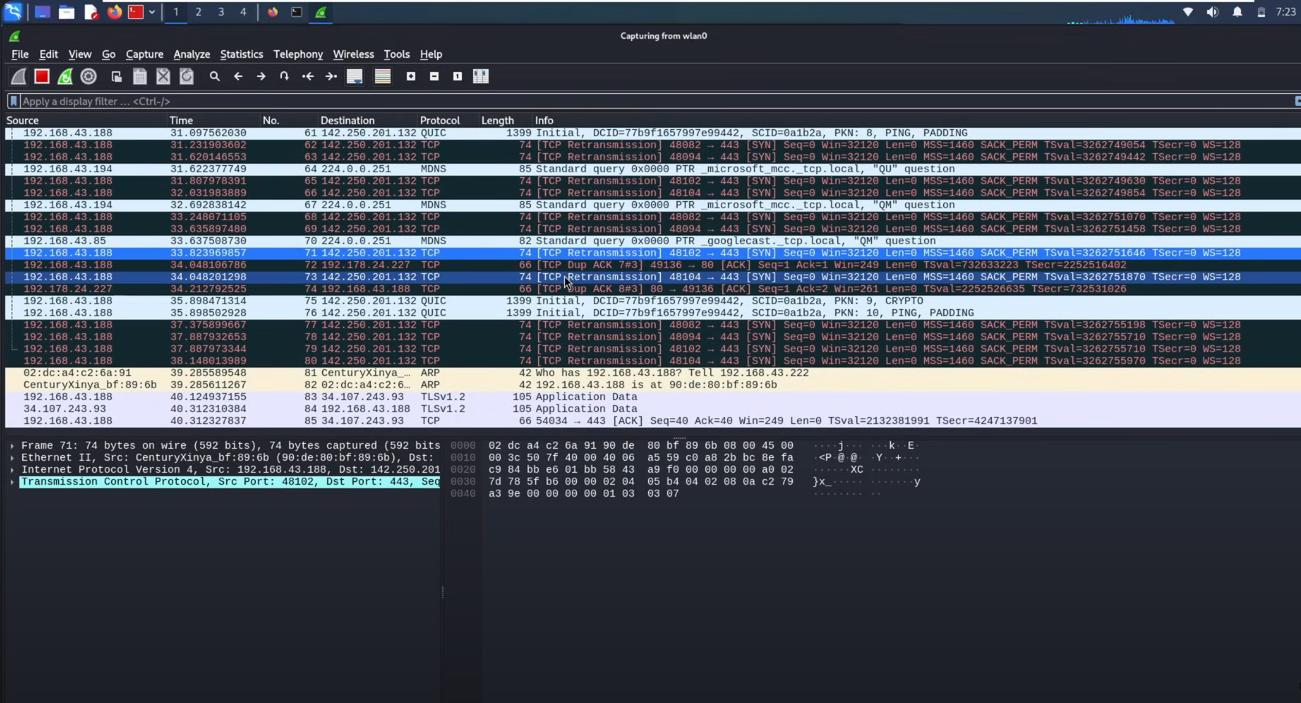1301x703 pixels.
Task: Expand the Frame 71 details row
Action: coord(12,446)
